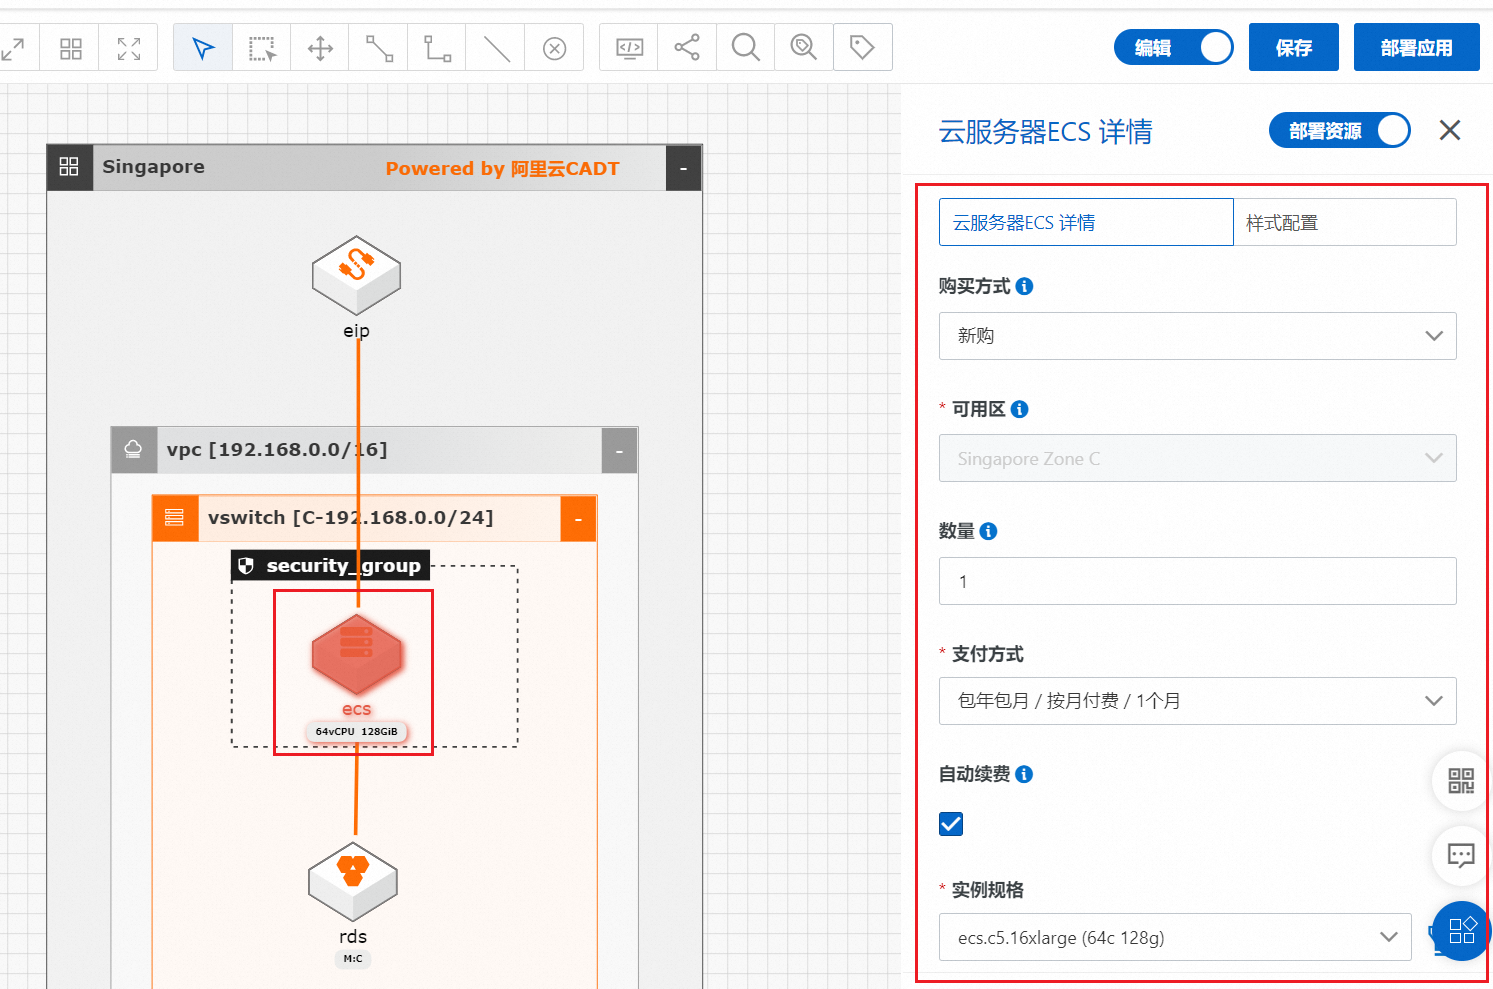Activate the marquee box-select tool
1493x989 pixels.
pos(262,48)
